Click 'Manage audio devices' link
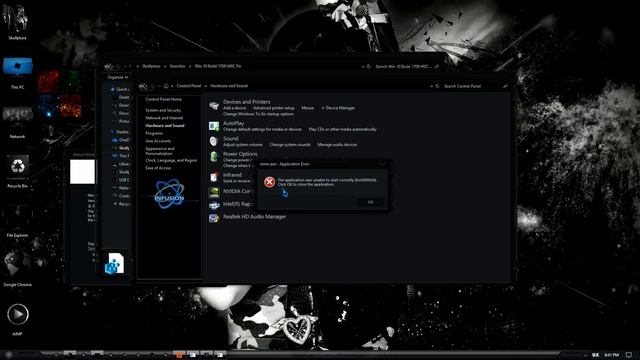The width and height of the screenshot is (640, 360). coord(337,145)
